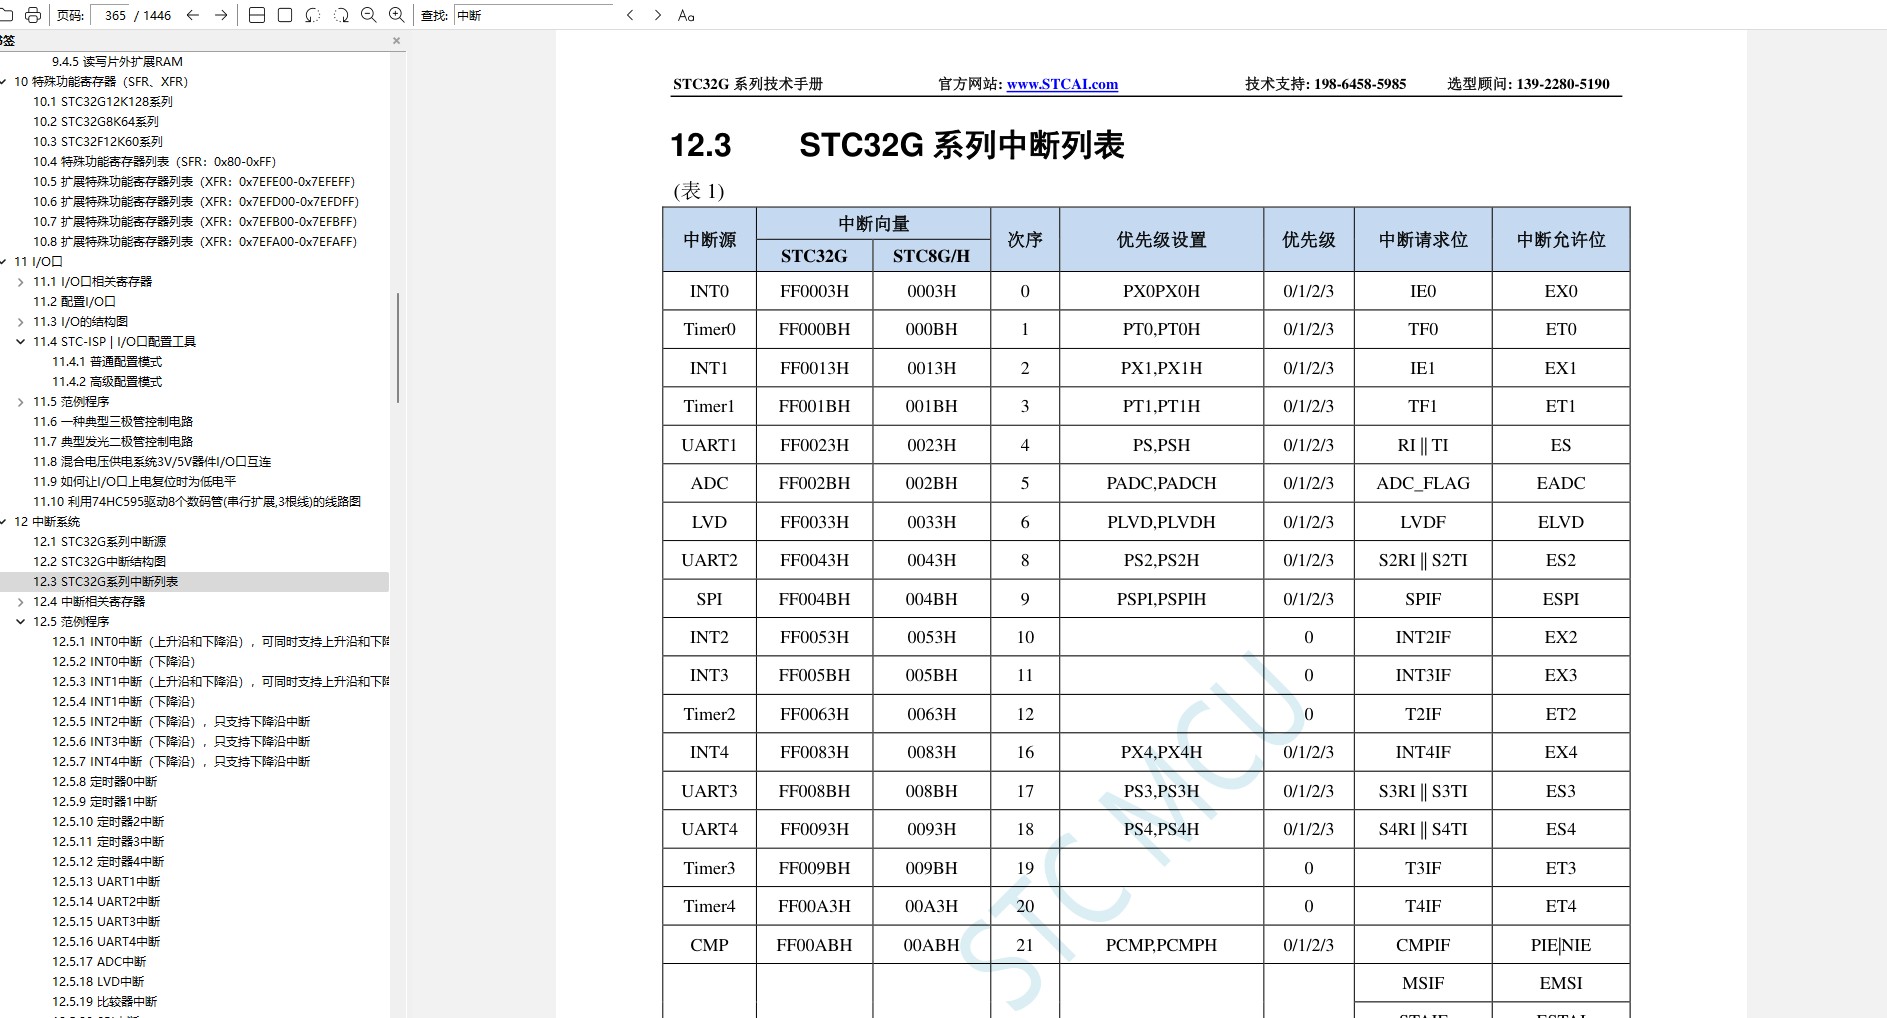
Task: Open bookmark 12.5.19 比较器中断
Action: point(105,1002)
